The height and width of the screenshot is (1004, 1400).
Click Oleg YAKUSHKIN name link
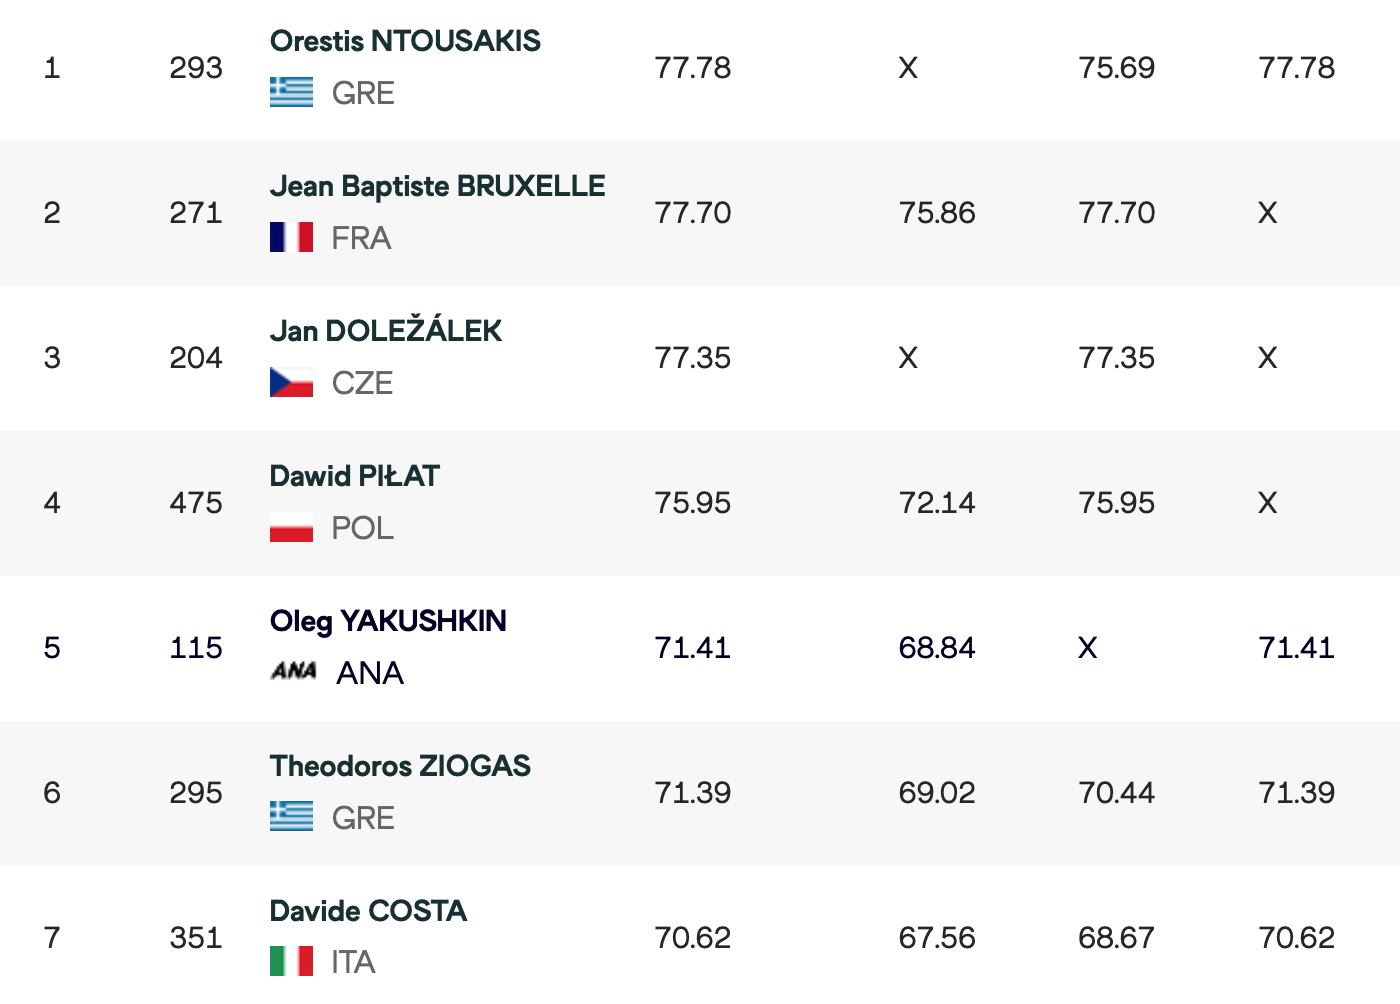pyautogui.click(x=388, y=621)
